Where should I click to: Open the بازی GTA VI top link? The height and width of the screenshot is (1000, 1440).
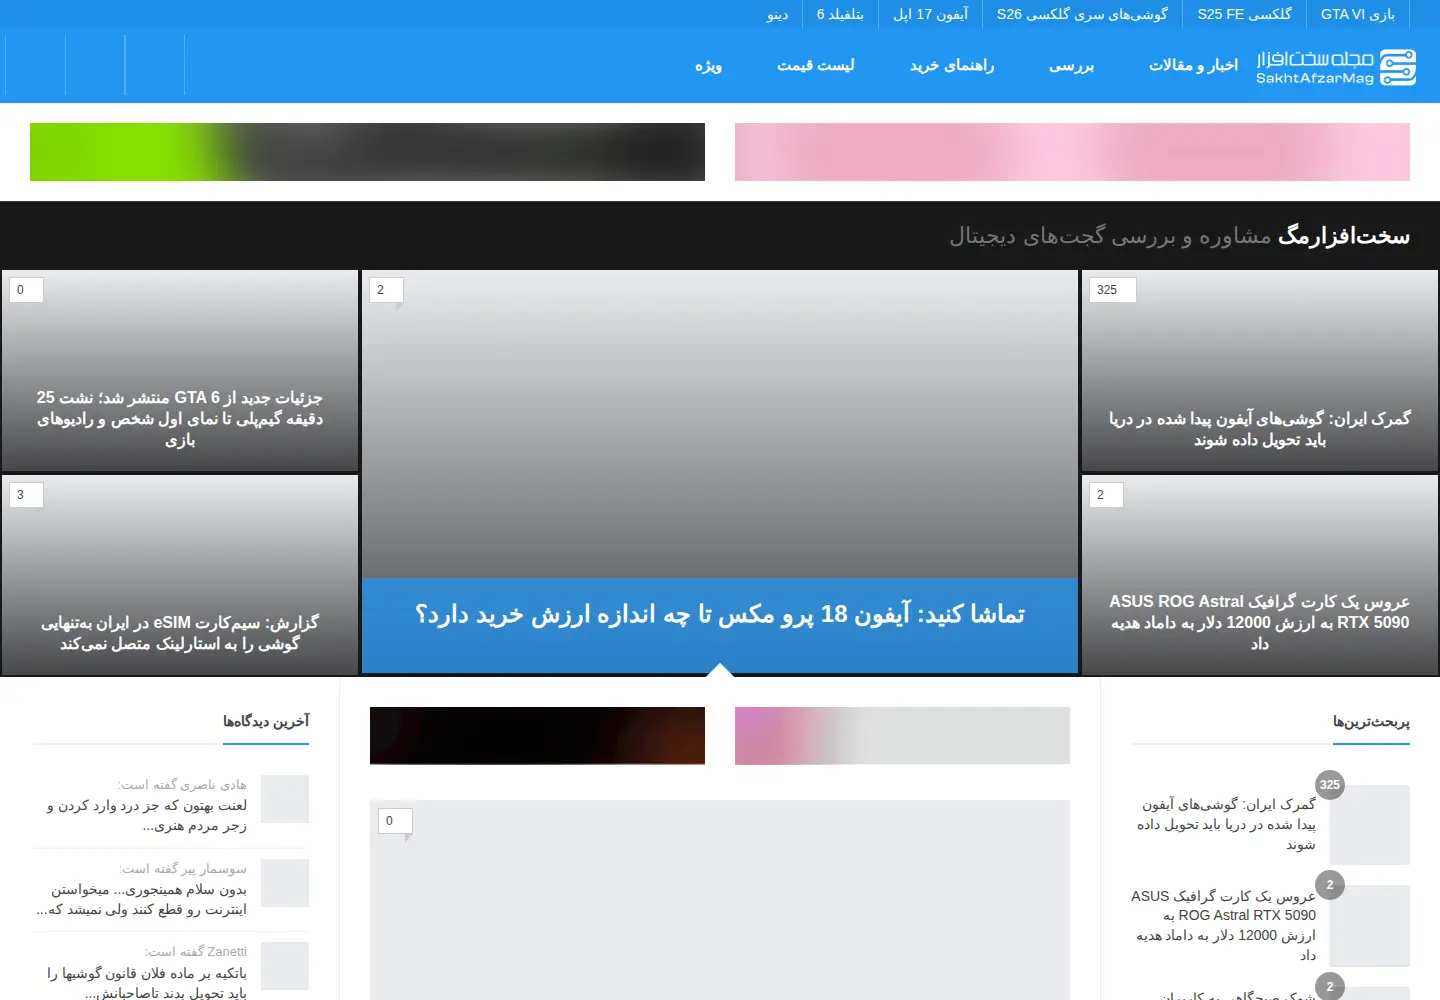[1357, 14]
